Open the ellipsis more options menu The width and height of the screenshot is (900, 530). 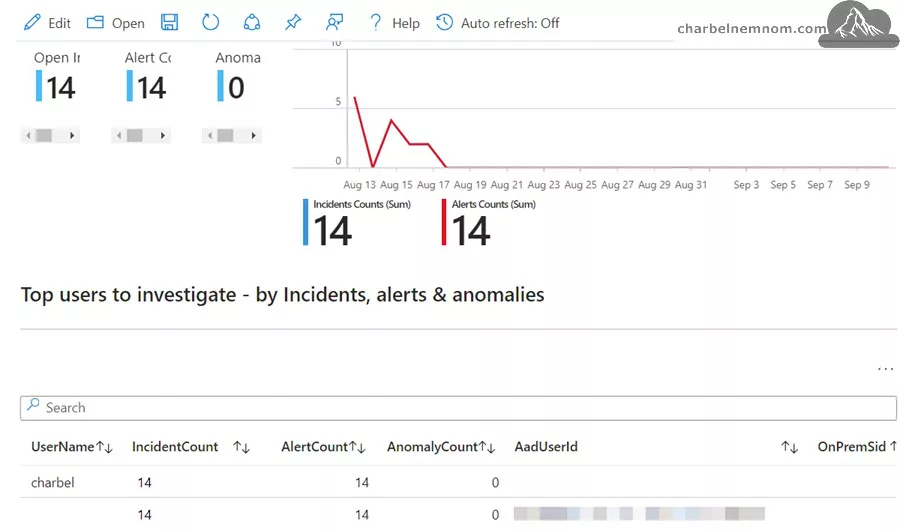886,369
